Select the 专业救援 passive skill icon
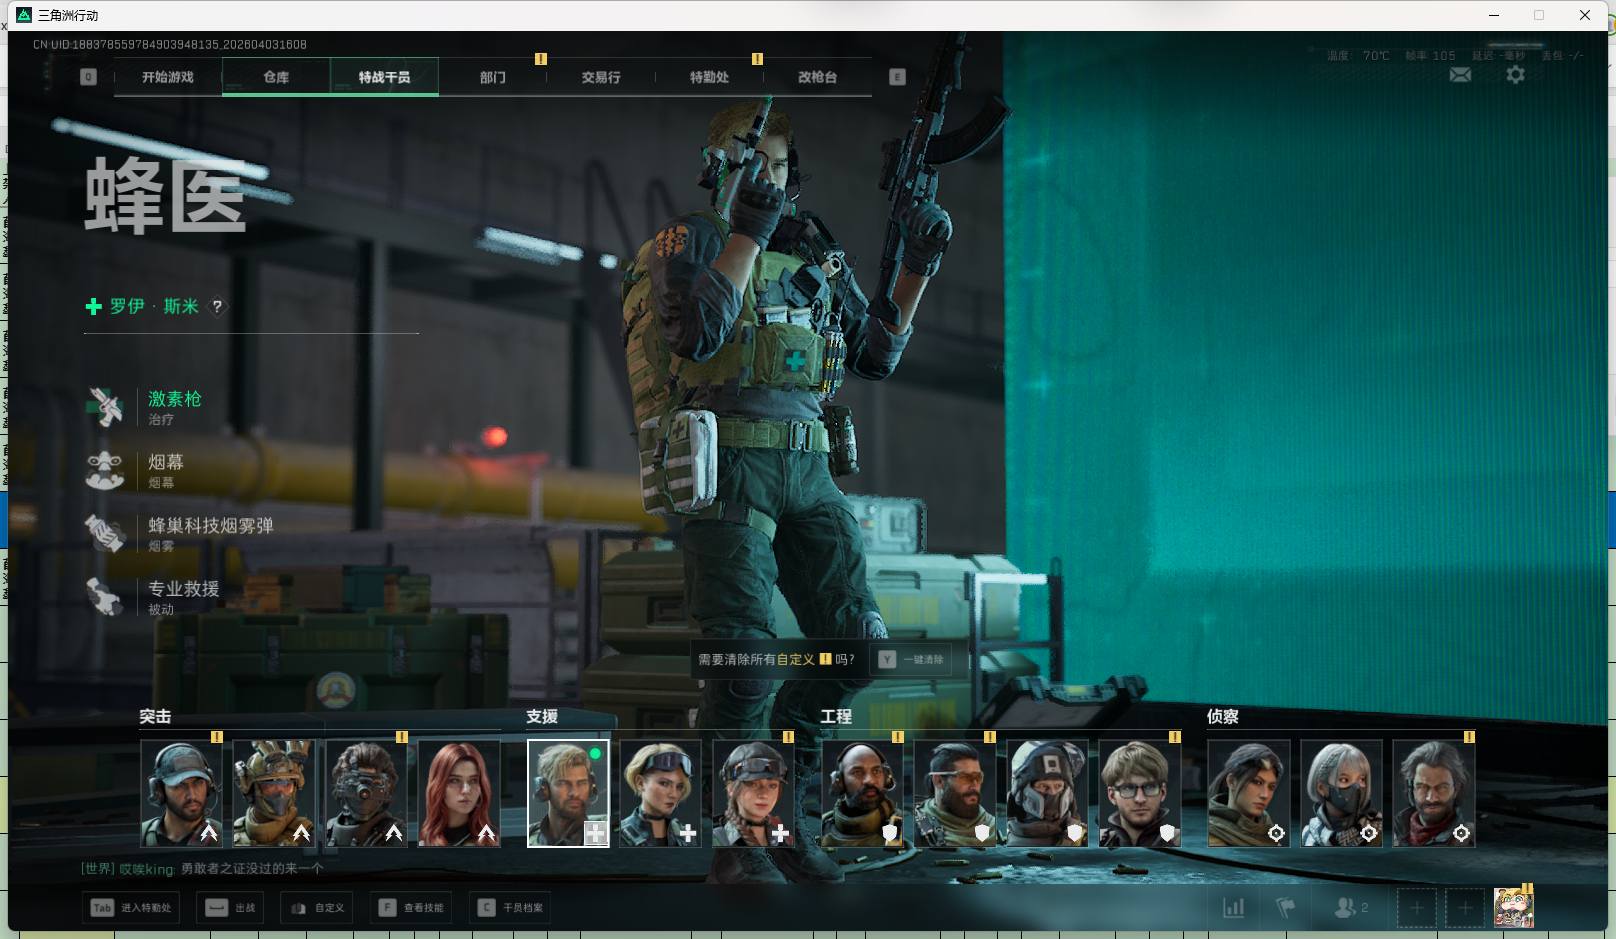The image size is (1616, 939). pos(105,596)
